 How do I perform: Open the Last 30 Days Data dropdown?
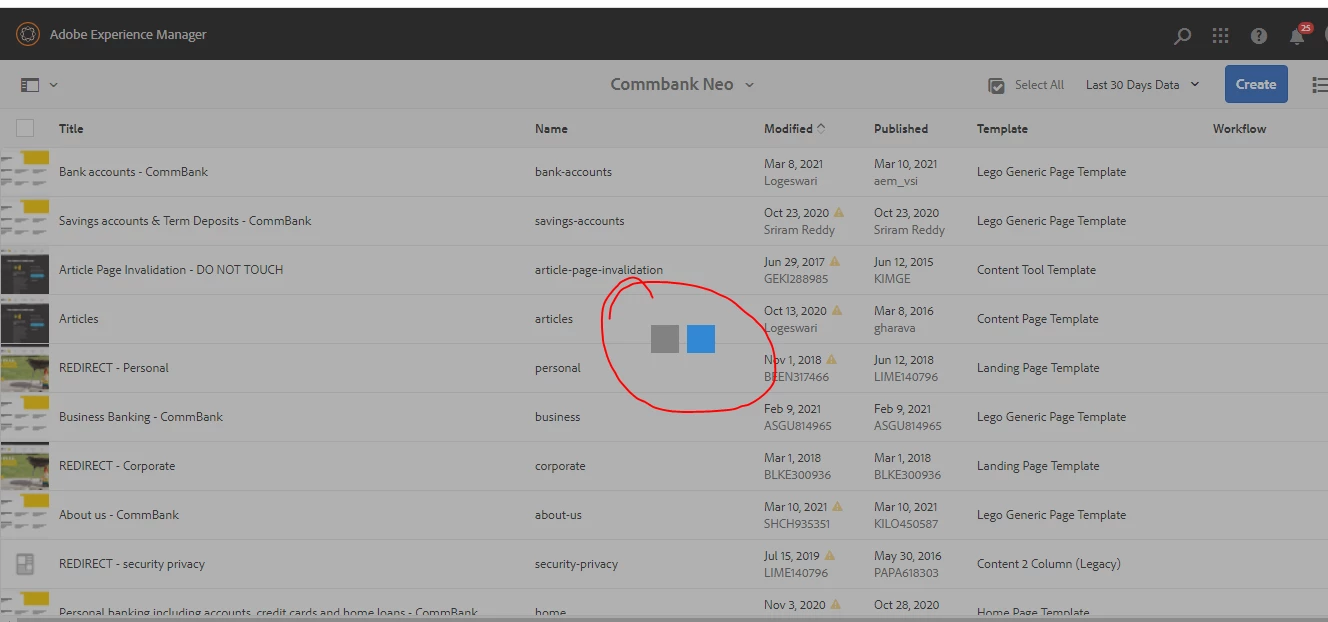click(1142, 85)
